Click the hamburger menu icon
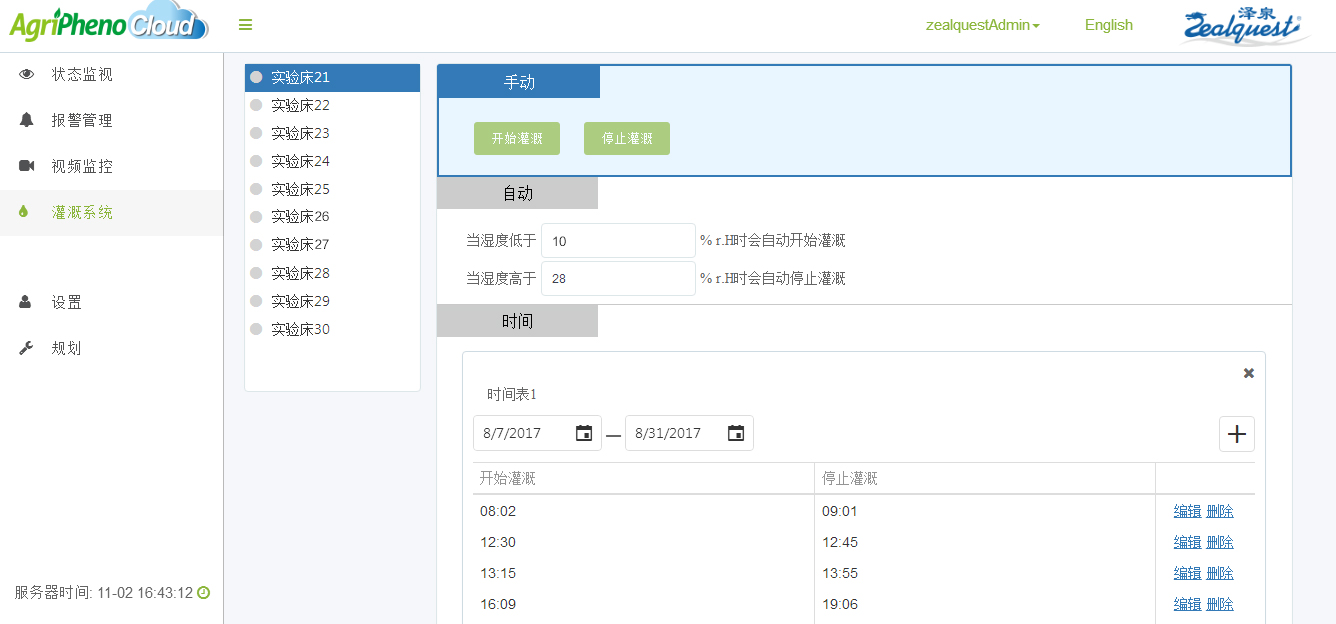 (x=245, y=25)
